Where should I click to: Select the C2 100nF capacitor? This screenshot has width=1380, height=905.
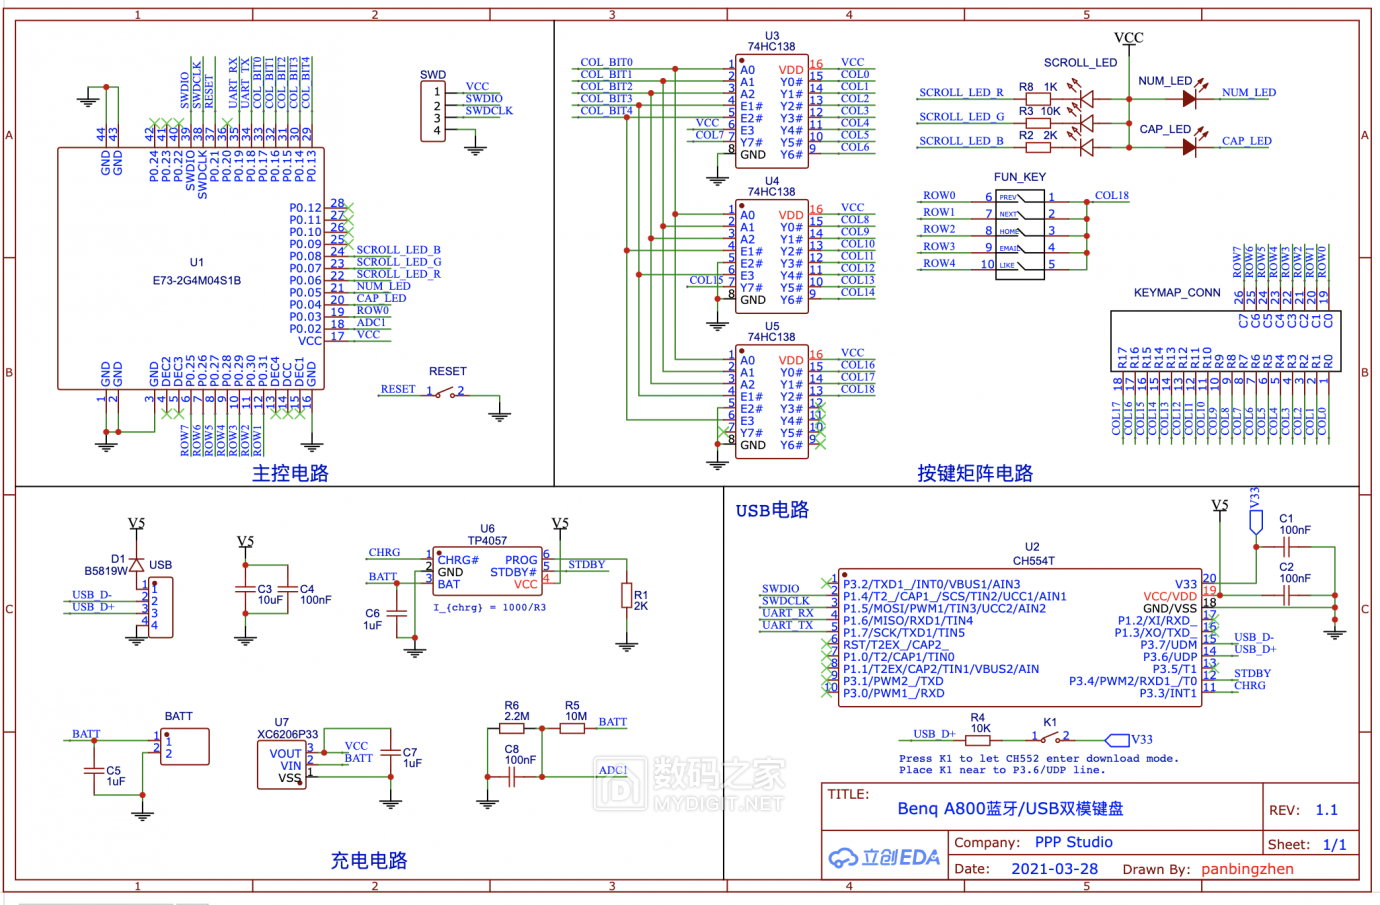click(x=1287, y=595)
